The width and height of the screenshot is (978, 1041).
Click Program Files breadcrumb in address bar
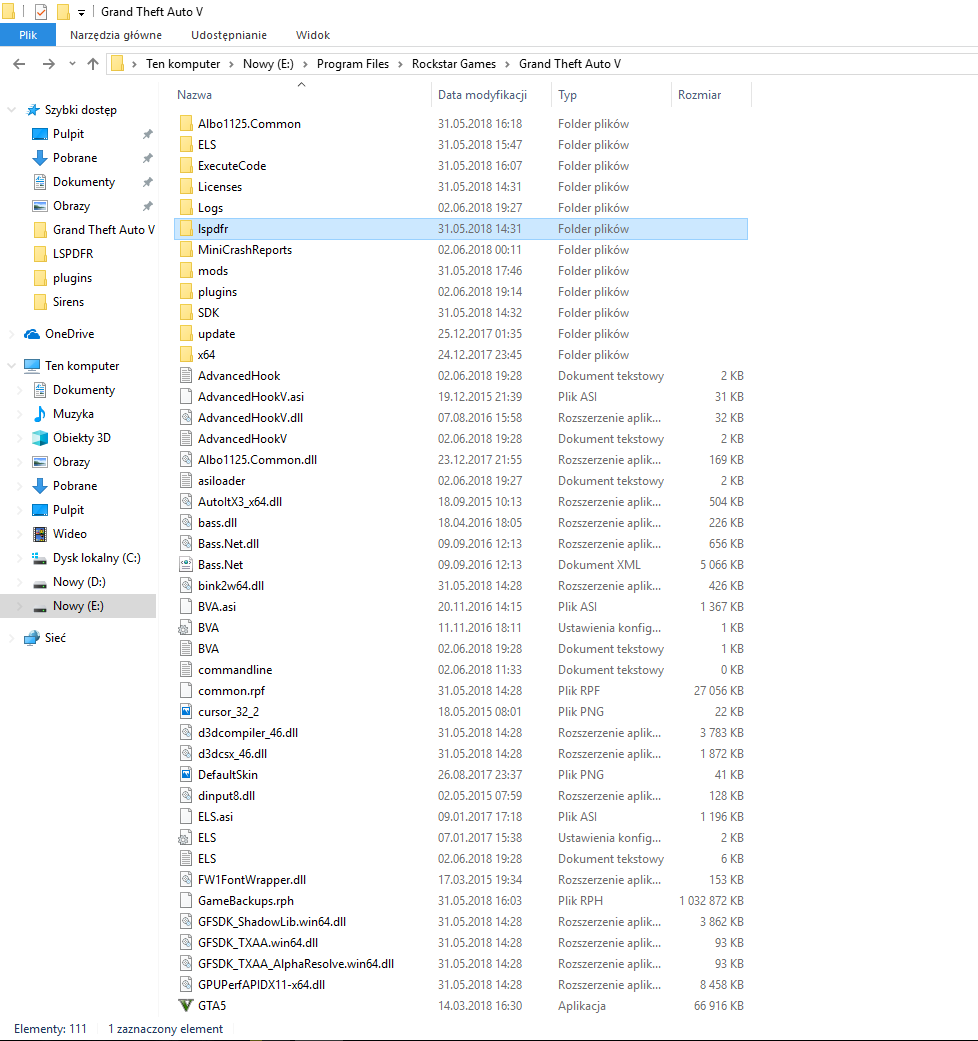353,64
